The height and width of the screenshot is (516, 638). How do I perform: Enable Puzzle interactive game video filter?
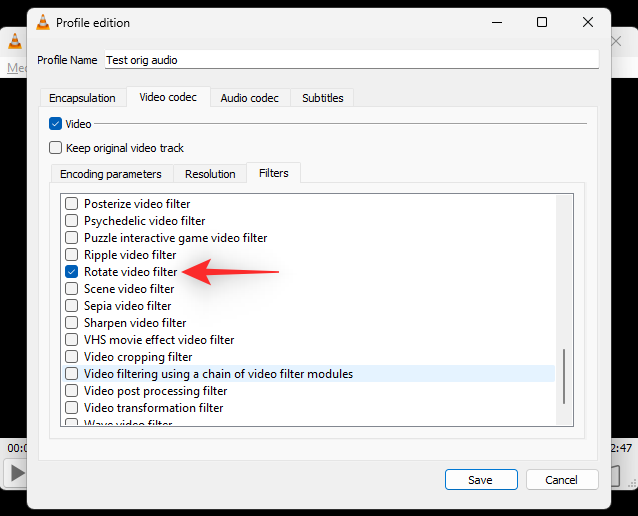point(72,238)
